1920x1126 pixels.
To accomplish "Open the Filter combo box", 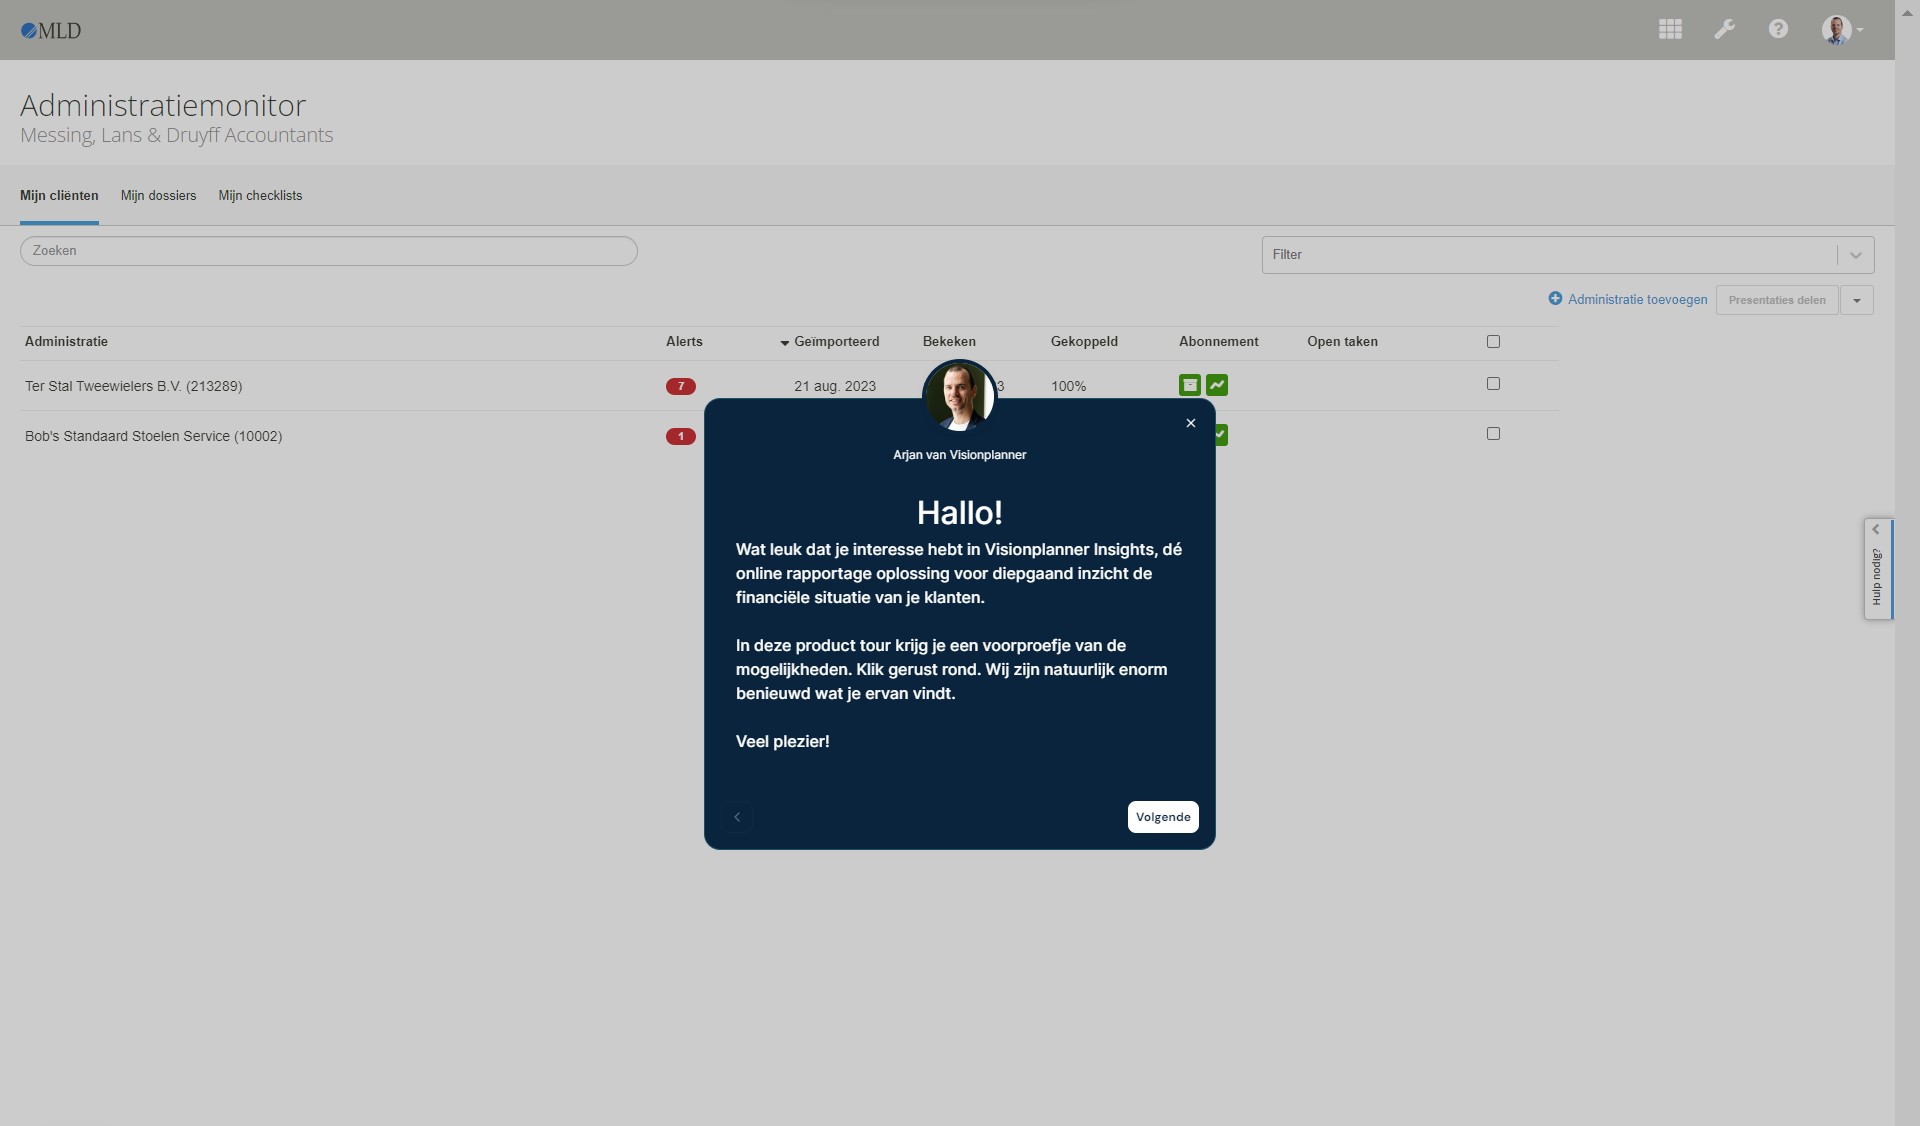I will [x=1568, y=255].
